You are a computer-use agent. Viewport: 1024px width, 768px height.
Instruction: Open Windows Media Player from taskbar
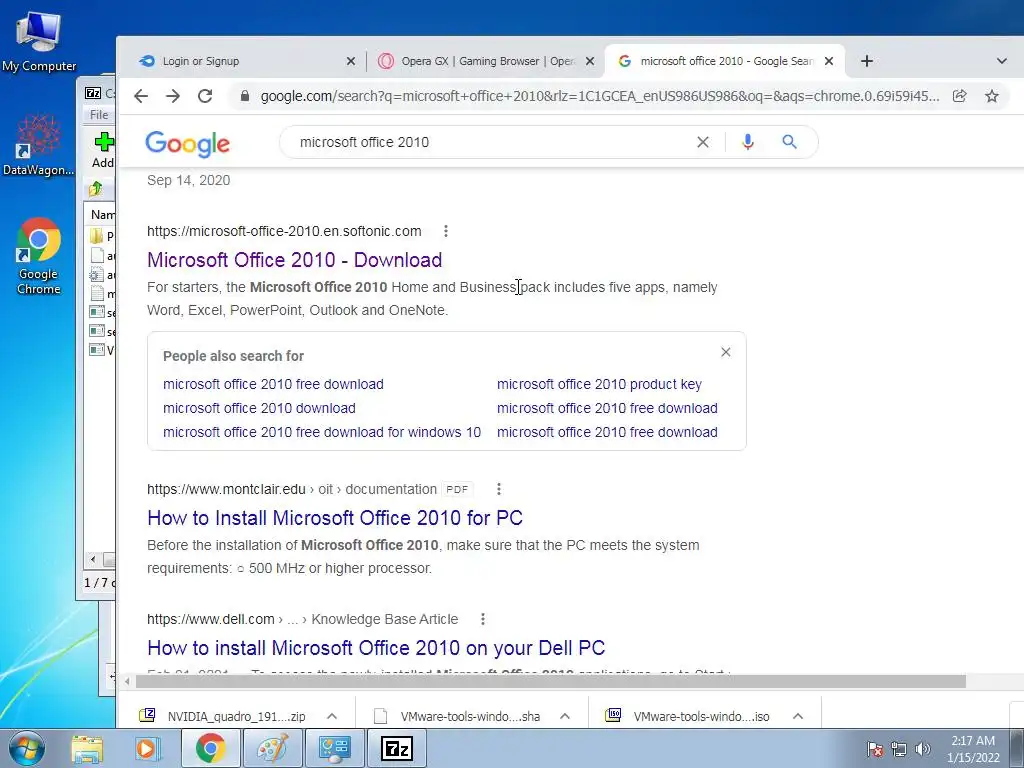[x=148, y=748]
